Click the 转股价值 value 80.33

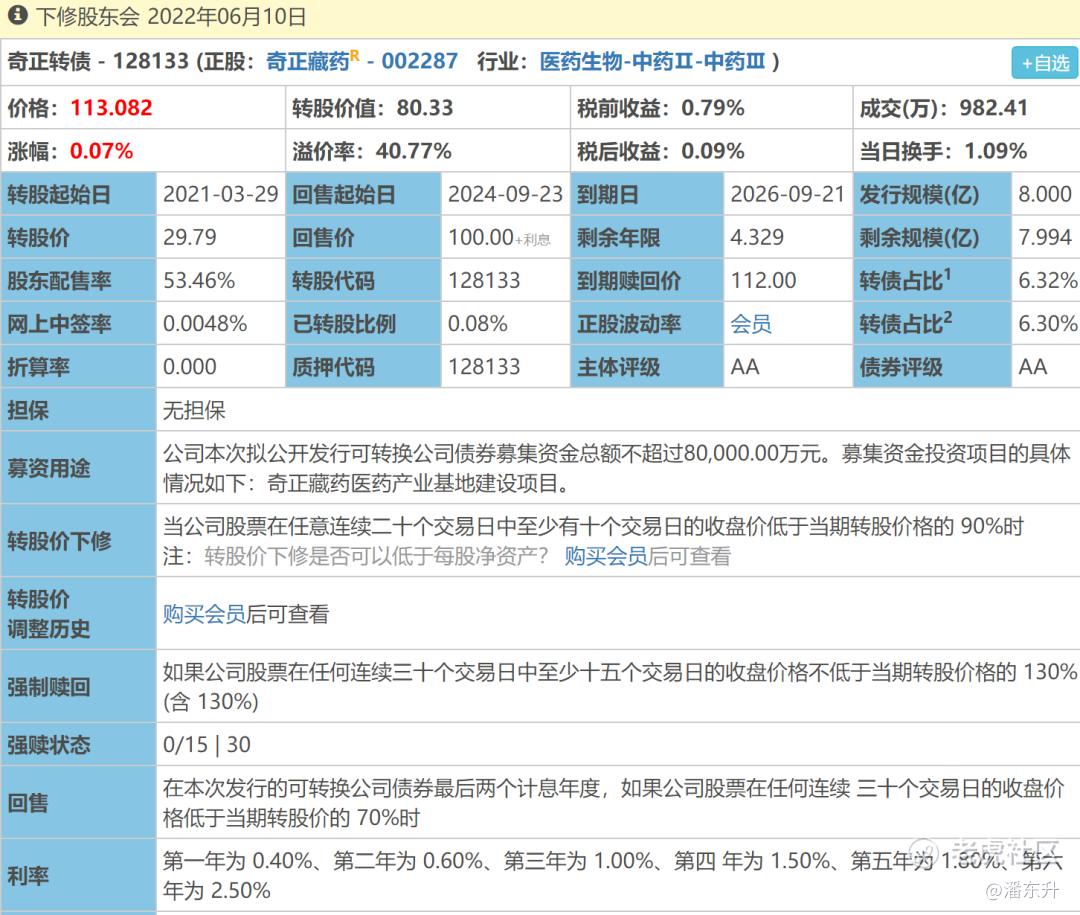point(425,107)
